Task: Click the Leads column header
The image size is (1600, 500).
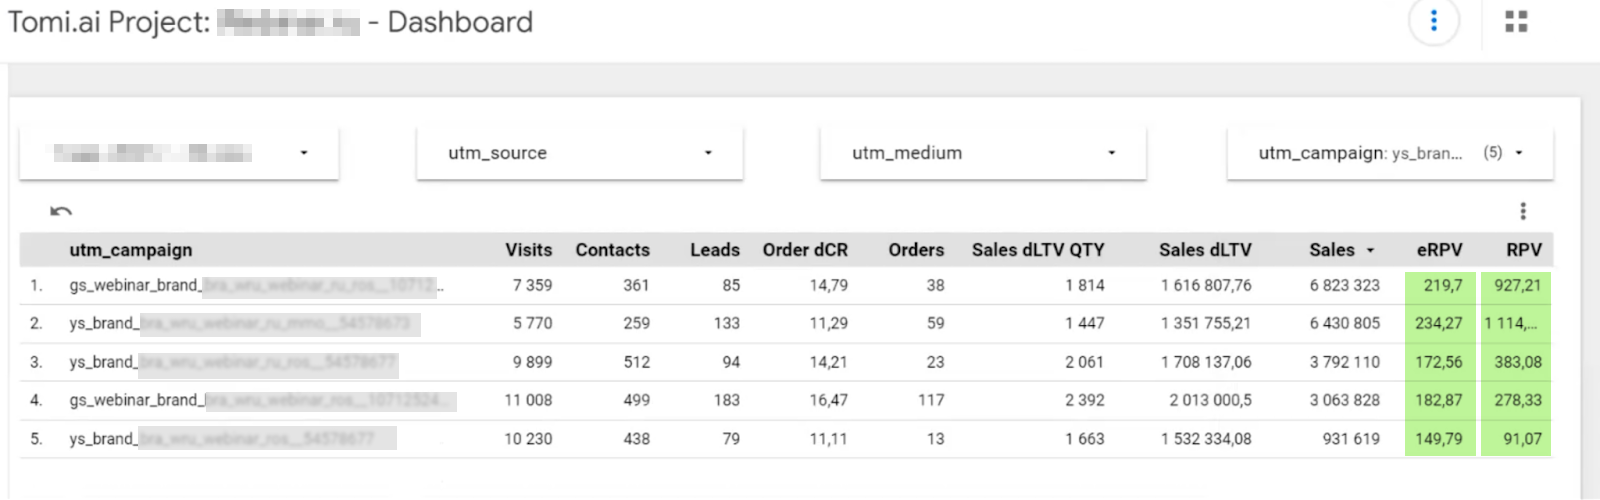Action: coord(714,250)
